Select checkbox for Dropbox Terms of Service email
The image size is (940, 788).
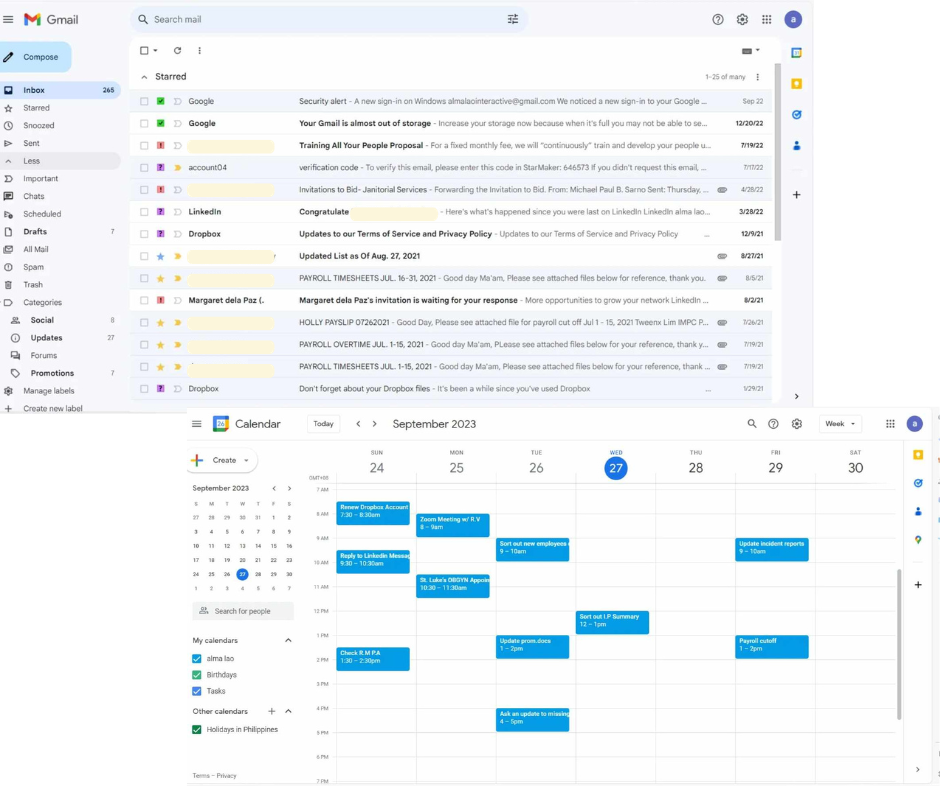[x=144, y=234]
